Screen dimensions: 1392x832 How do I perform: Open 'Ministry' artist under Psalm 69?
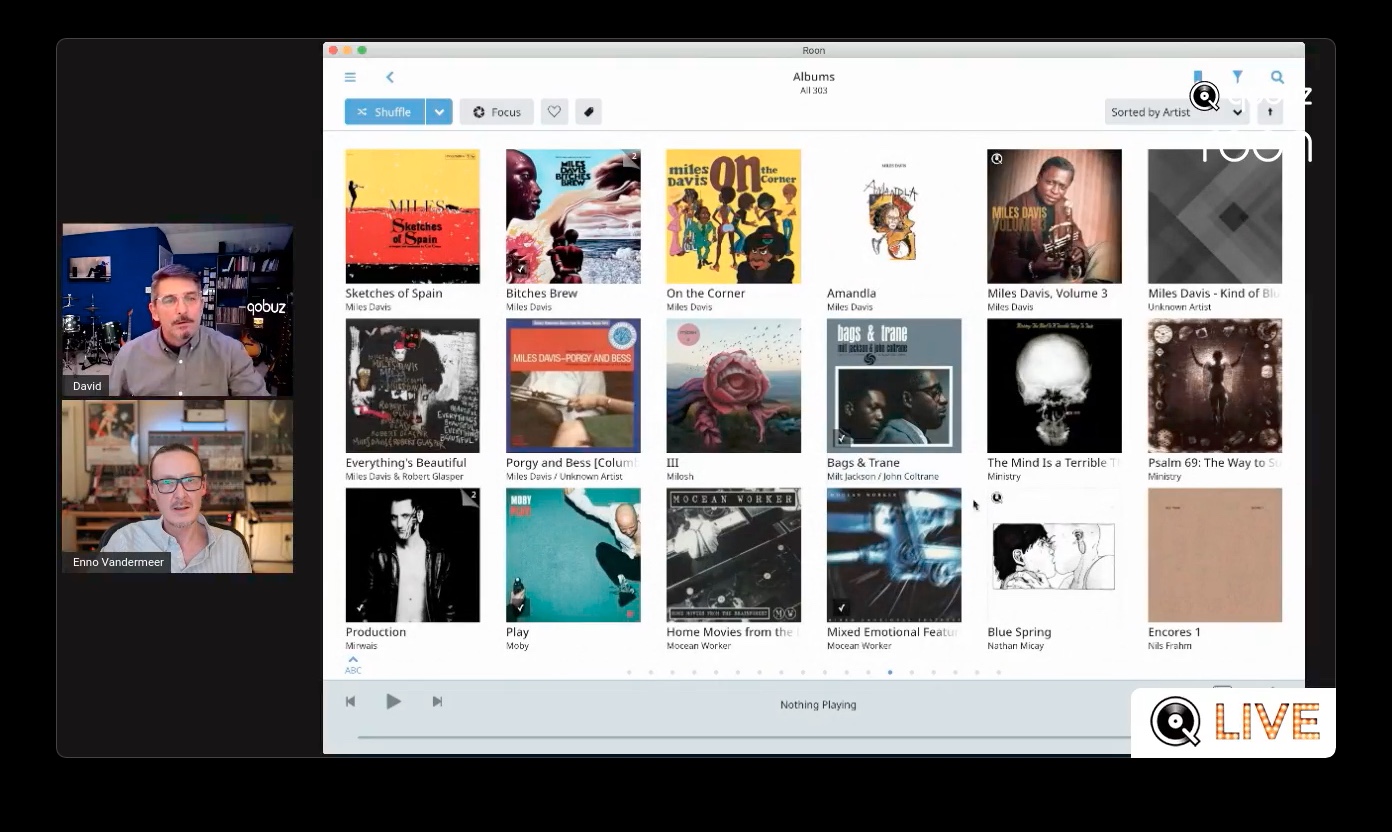click(x=1164, y=477)
